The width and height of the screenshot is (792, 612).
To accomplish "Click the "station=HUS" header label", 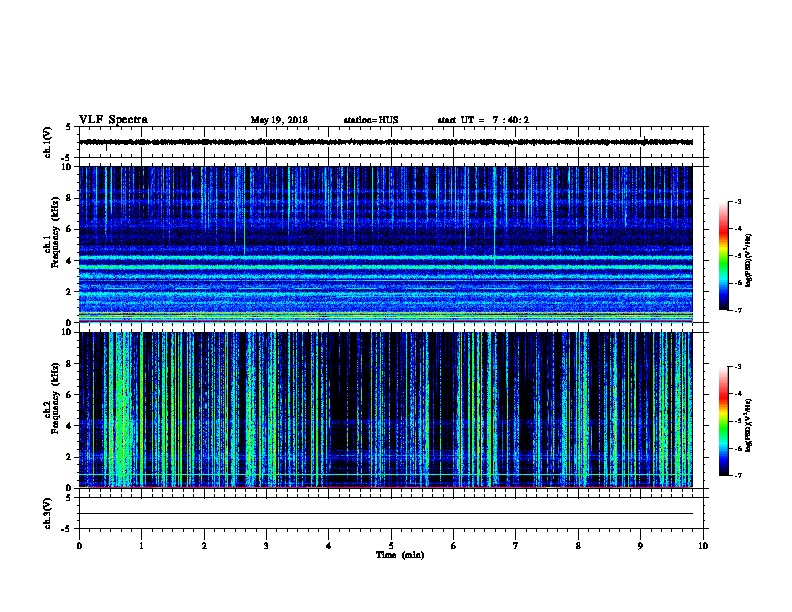I will coord(371,120).
